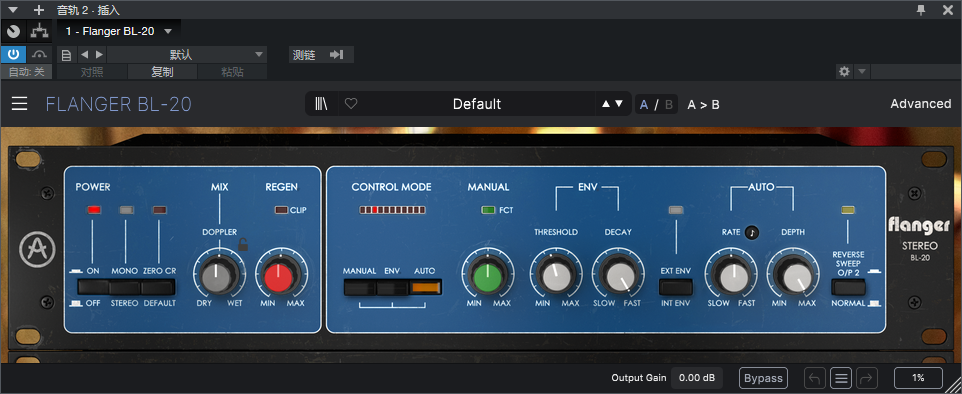Click the window resize grip corner
Image resolution: width=962 pixels, height=394 pixels.
[954, 386]
